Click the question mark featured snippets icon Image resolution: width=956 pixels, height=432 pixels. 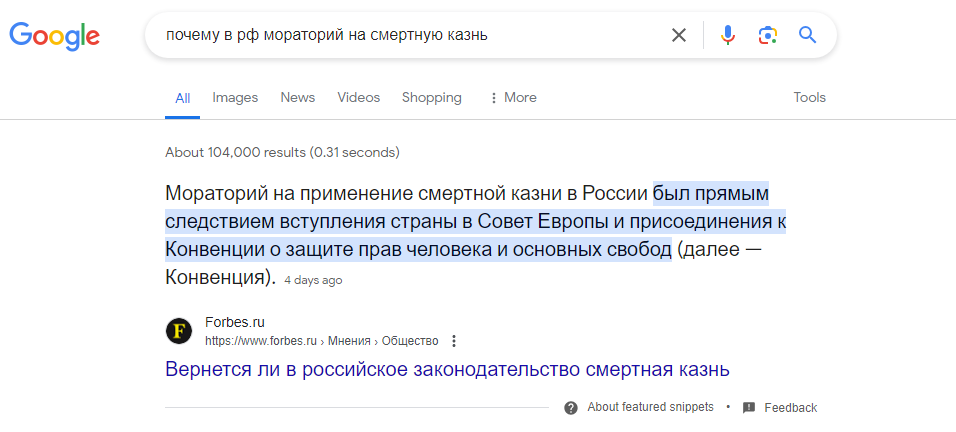[571, 408]
